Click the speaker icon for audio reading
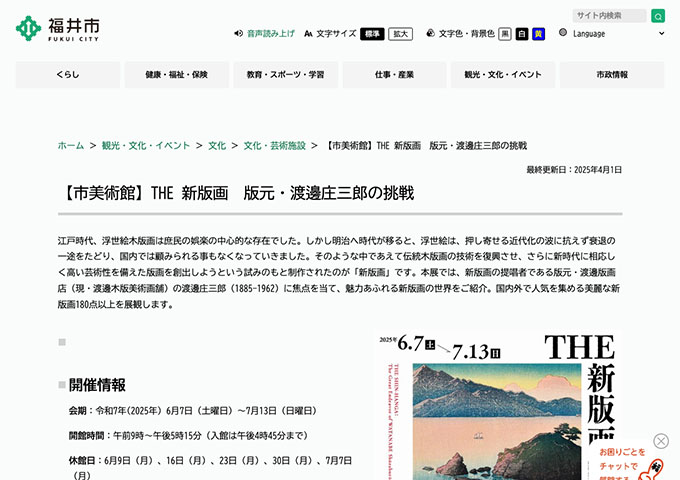This screenshot has width=680, height=480. [x=238, y=33]
